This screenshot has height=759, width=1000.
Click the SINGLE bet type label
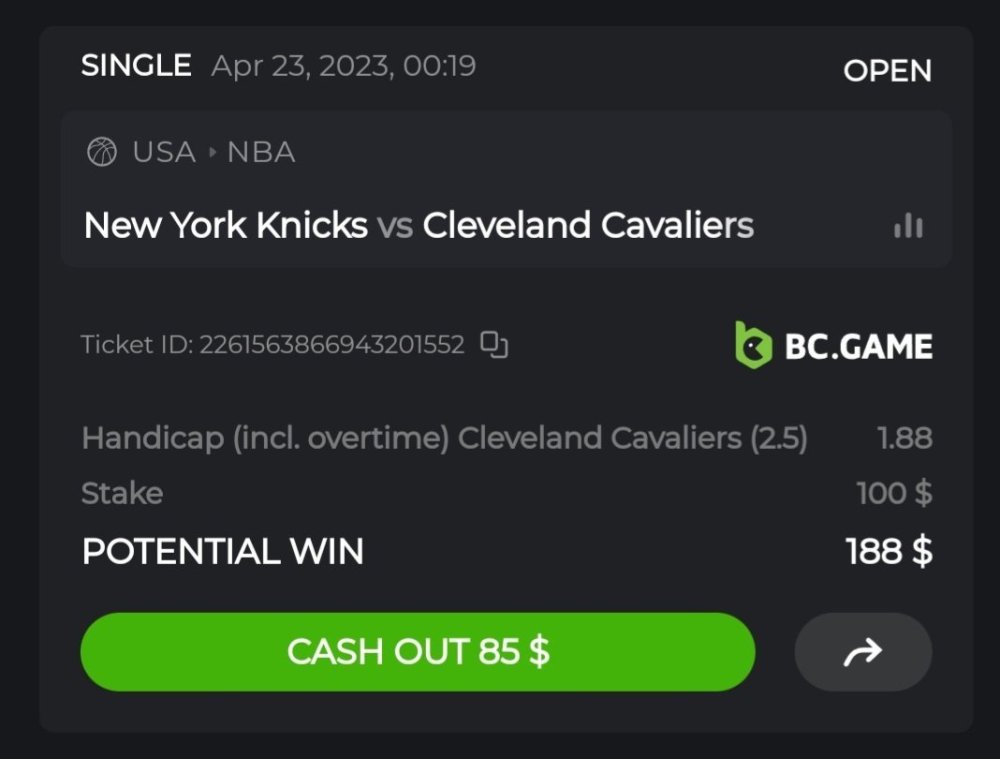point(136,66)
